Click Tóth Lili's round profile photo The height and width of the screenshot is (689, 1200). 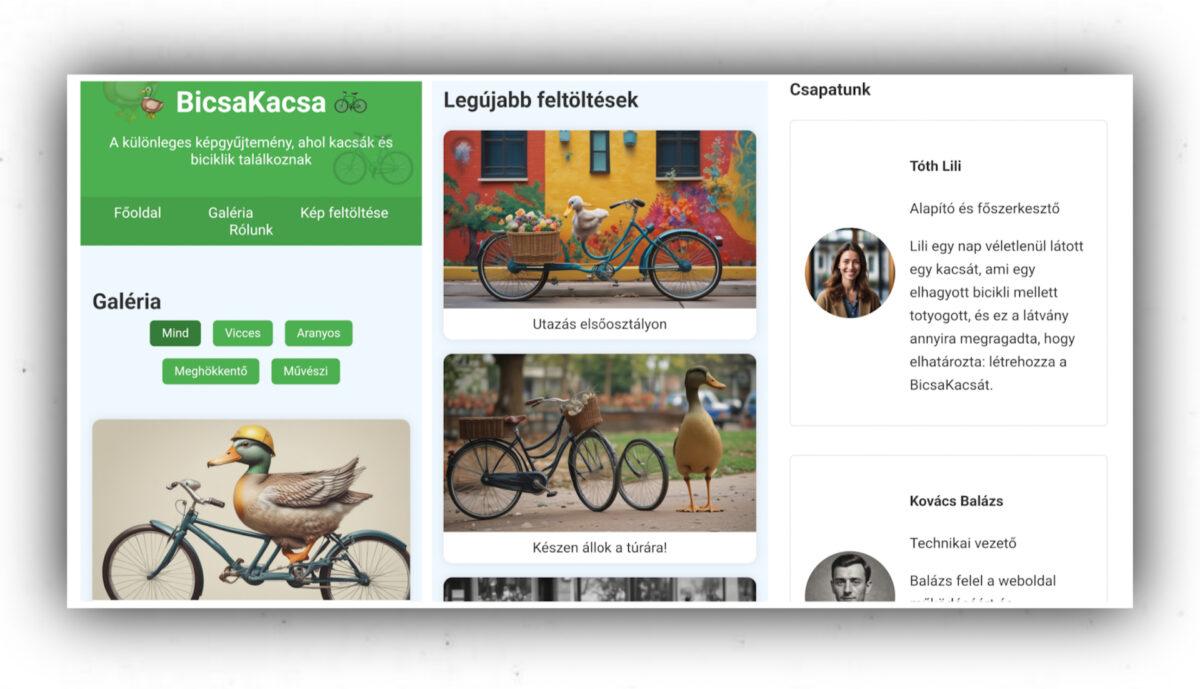pyautogui.click(x=850, y=273)
